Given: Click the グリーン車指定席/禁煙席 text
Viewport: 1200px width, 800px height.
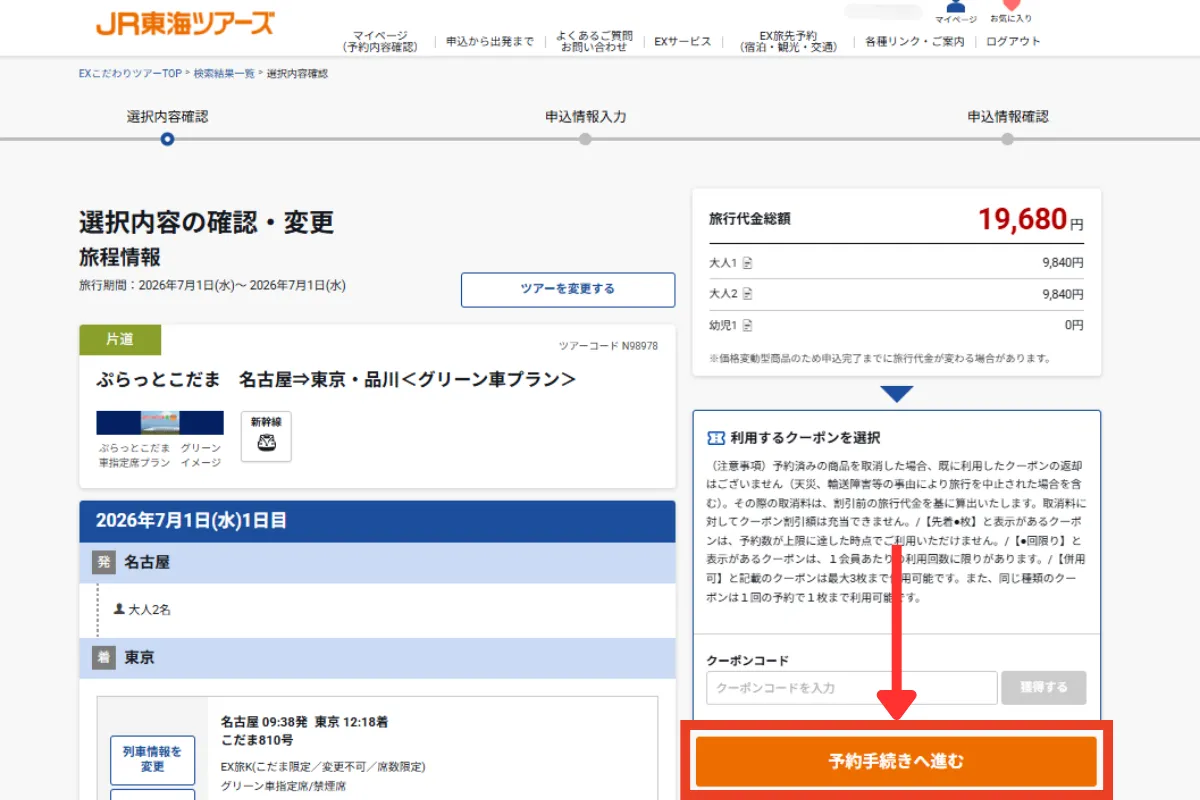Looking at the screenshot, I should (284, 786).
